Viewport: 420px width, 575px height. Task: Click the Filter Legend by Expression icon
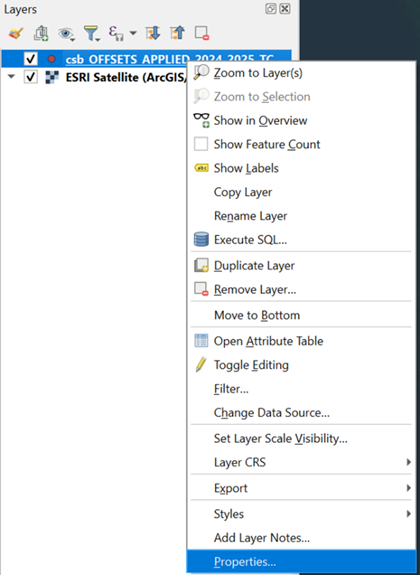pyautogui.click(x=116, y=33)
